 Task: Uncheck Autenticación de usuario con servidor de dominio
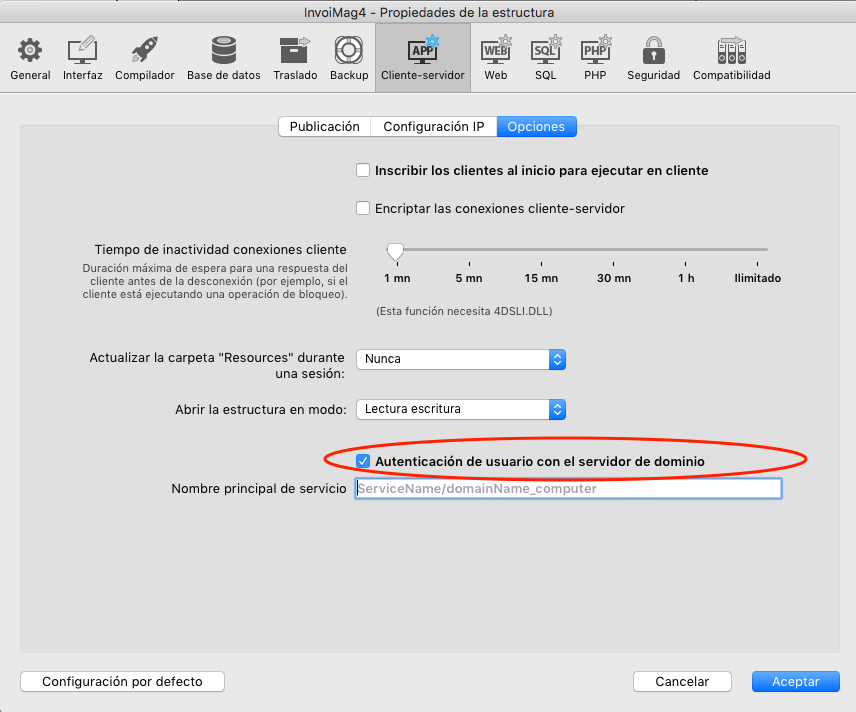pos(363,461)
